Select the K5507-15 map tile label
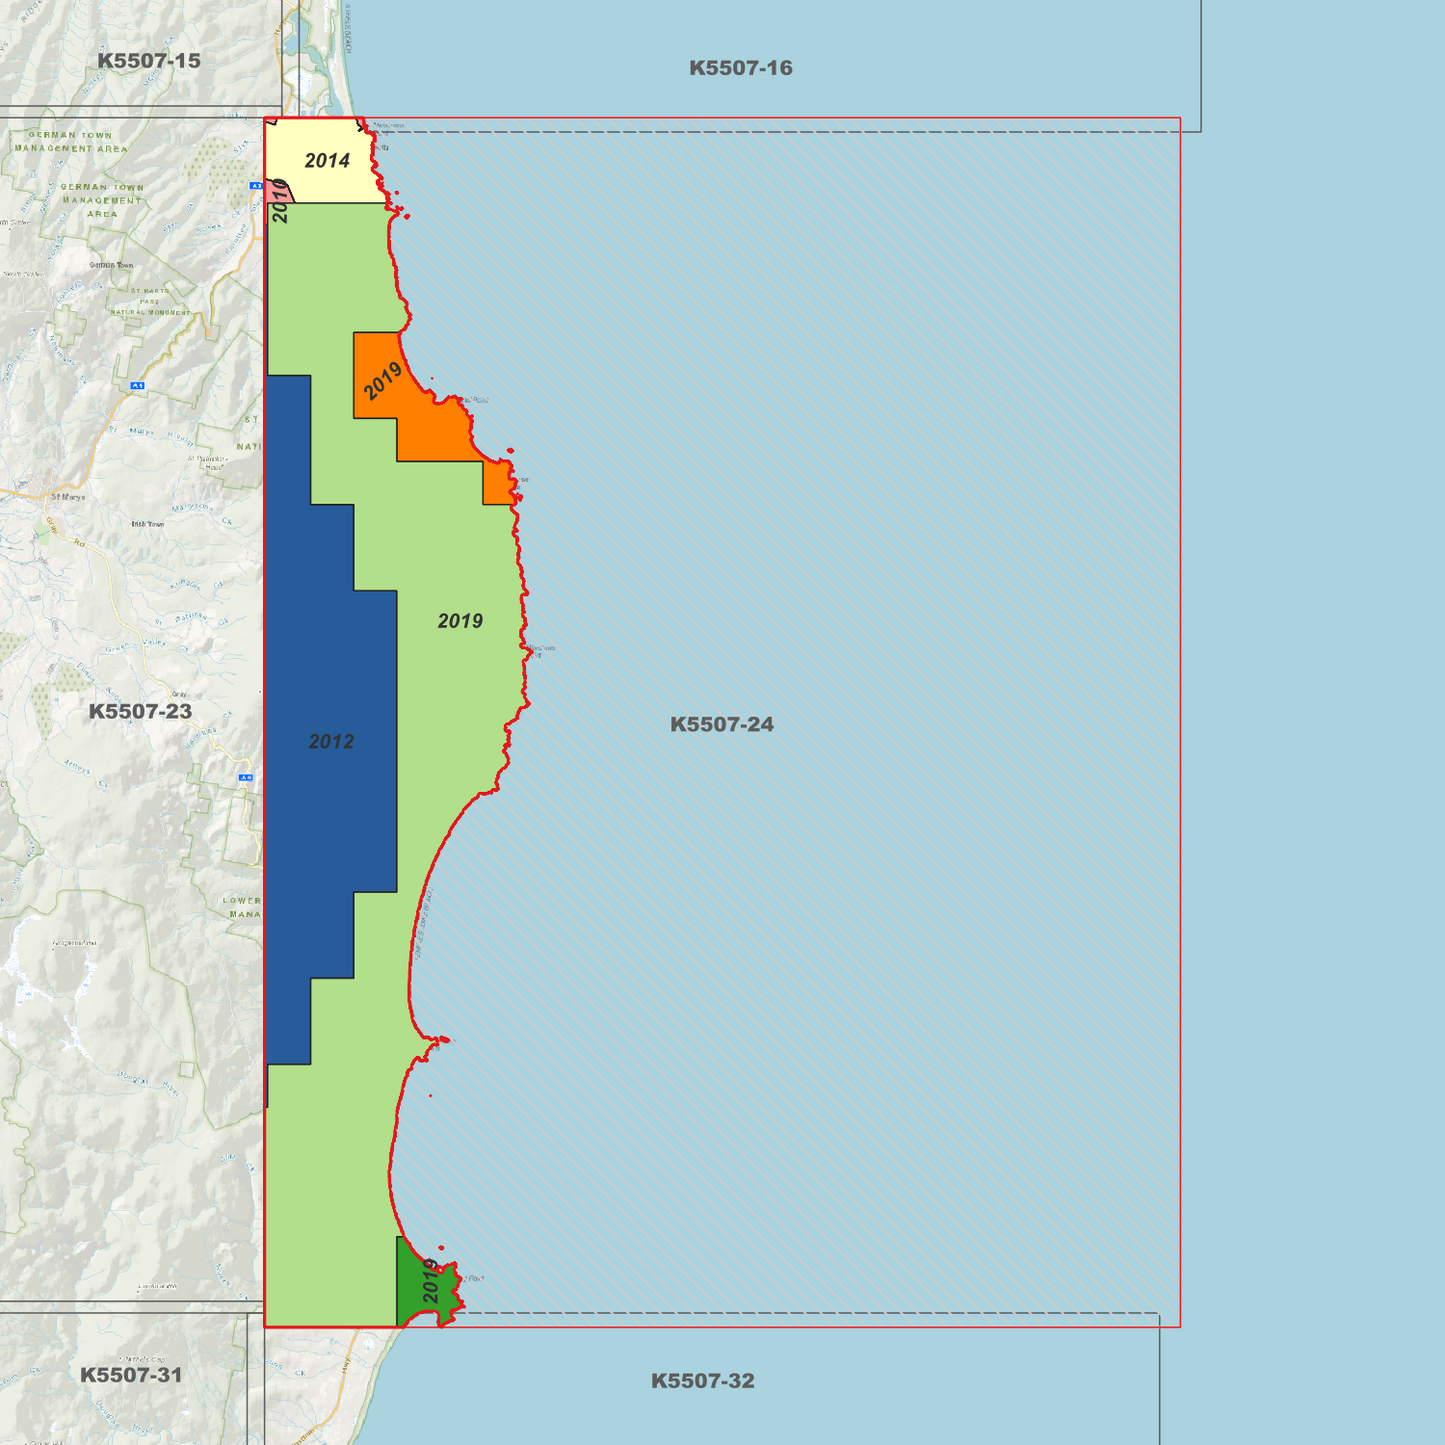1445x1445 pixels. pos(150,58)
